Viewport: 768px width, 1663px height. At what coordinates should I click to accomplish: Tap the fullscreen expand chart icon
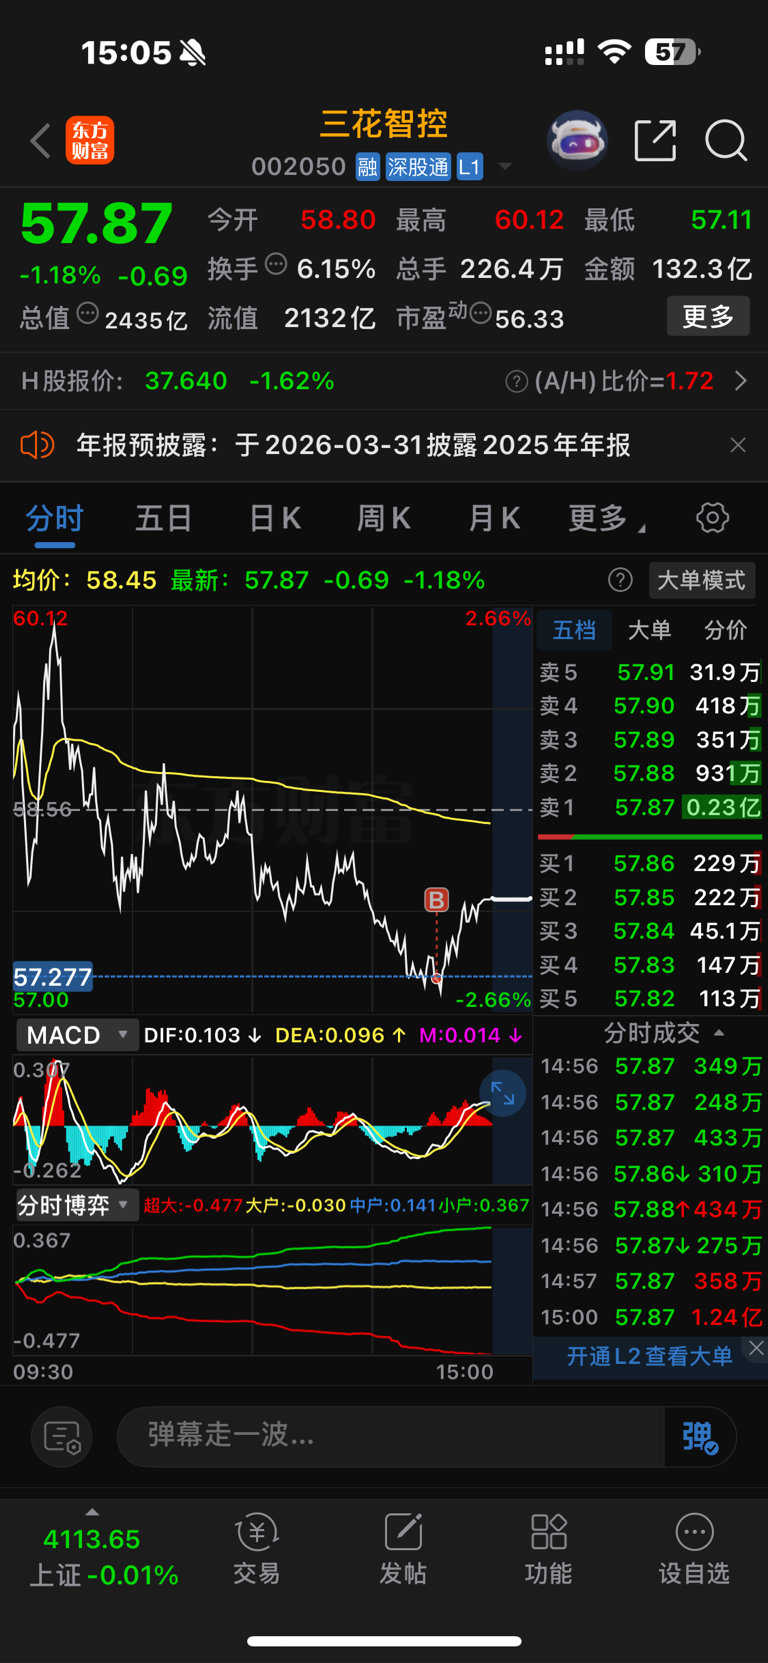(x=503, y=1095)
